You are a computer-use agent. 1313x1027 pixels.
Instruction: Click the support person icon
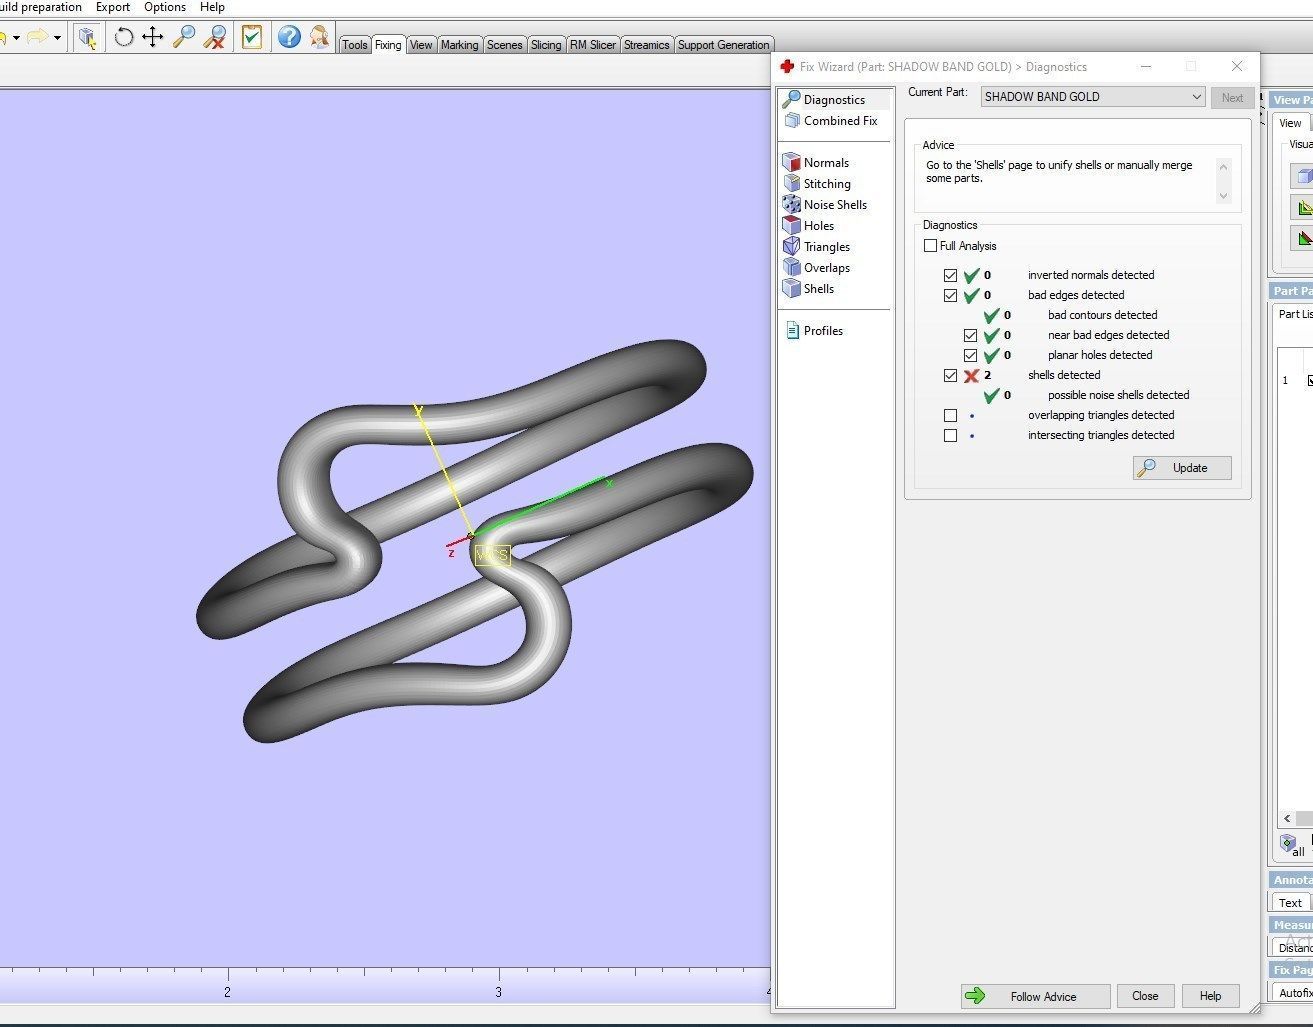click(320, 38)
